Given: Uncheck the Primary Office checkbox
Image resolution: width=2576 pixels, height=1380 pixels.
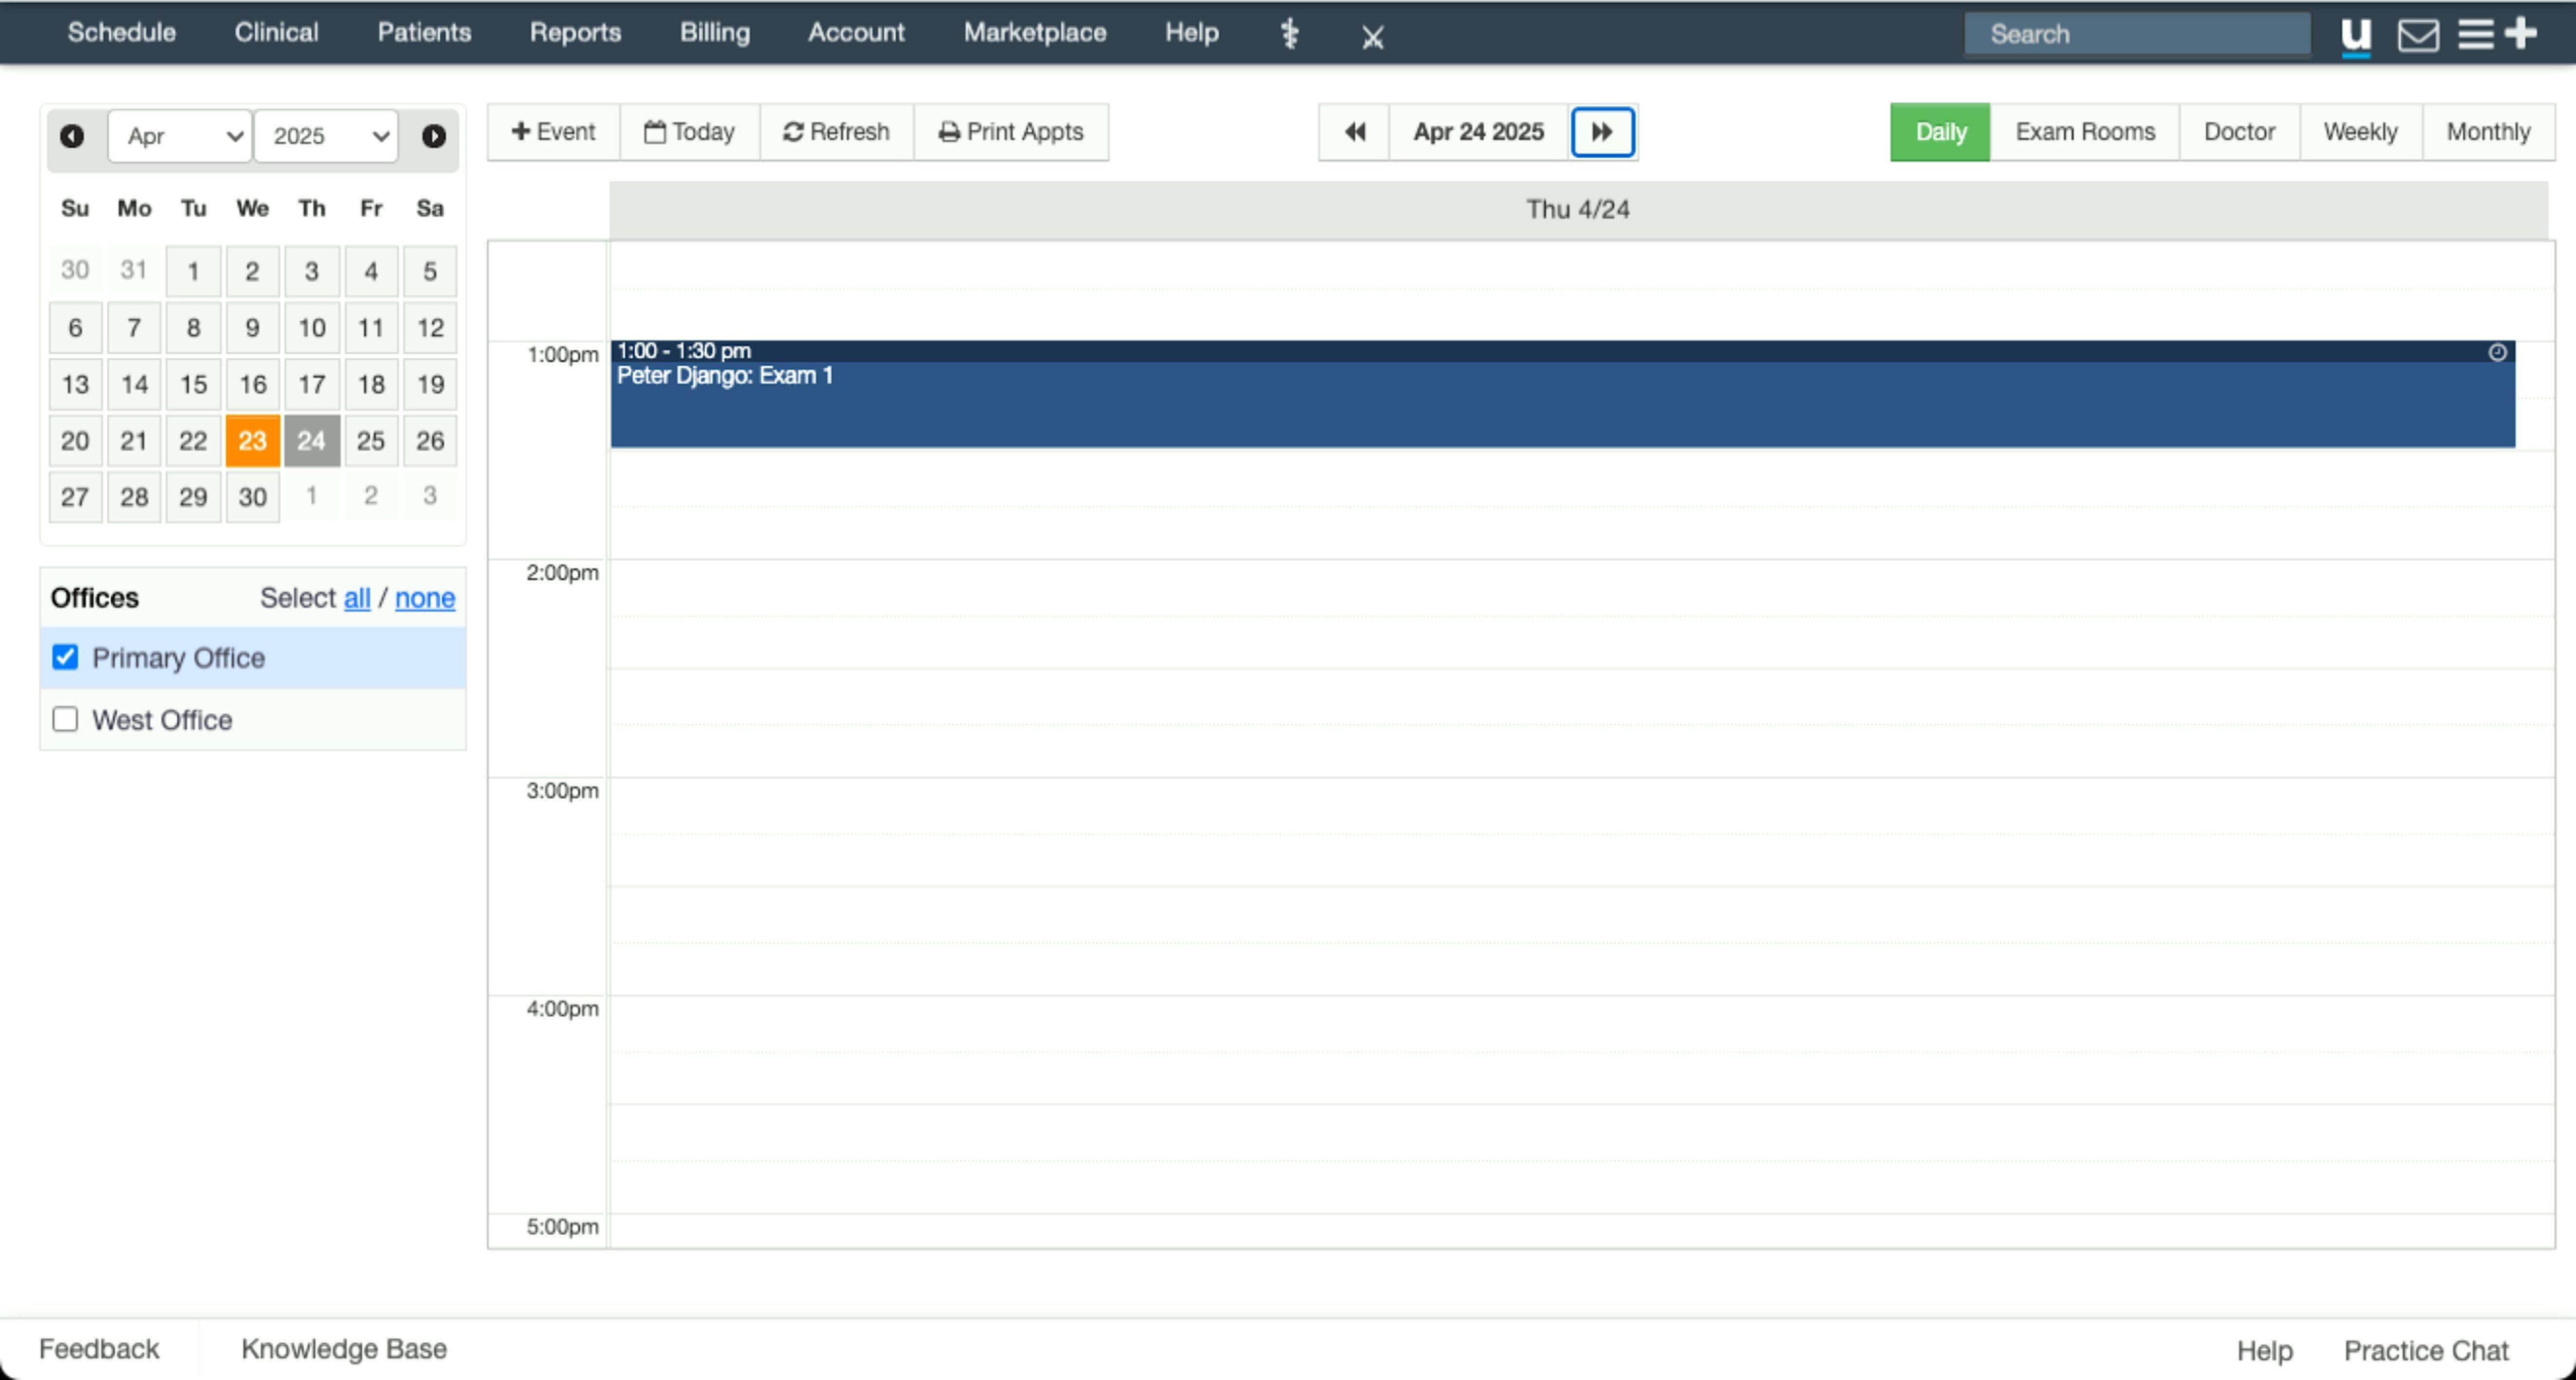Looking at the screenshot, I should pos(65,657).
